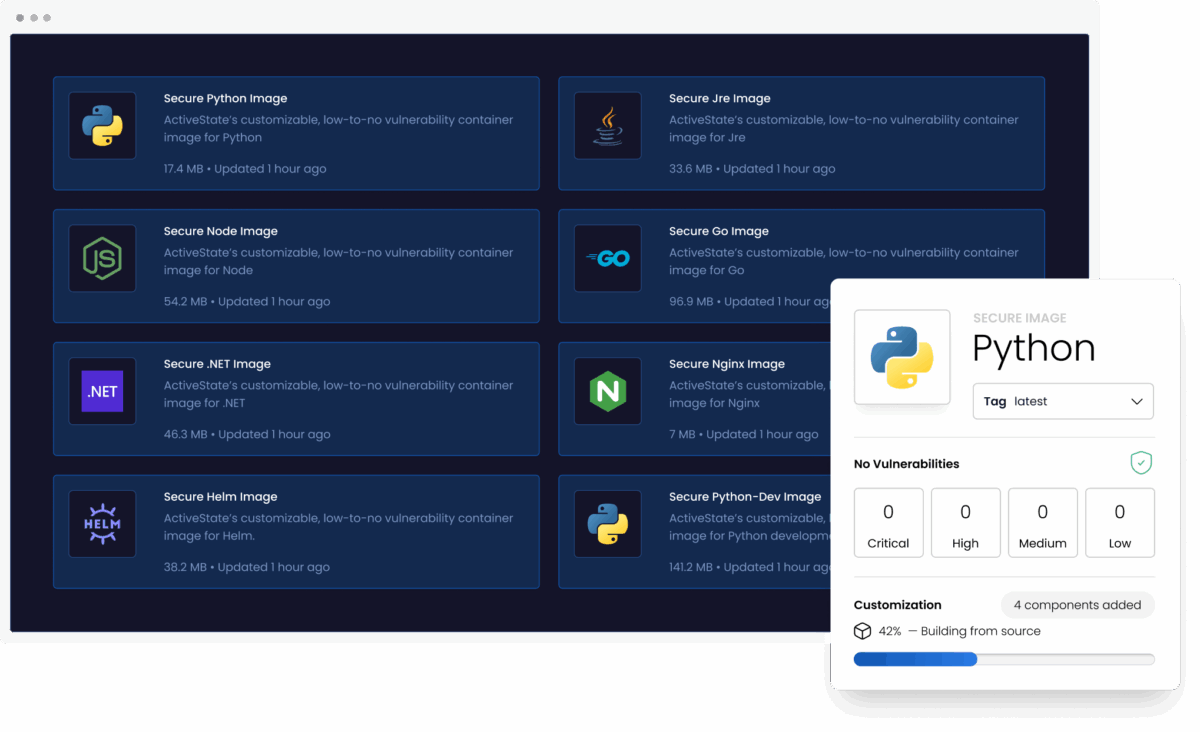The image size is (1200, 732).
Task: Click the large Python logo in detail card
Action: pos(902,358)
